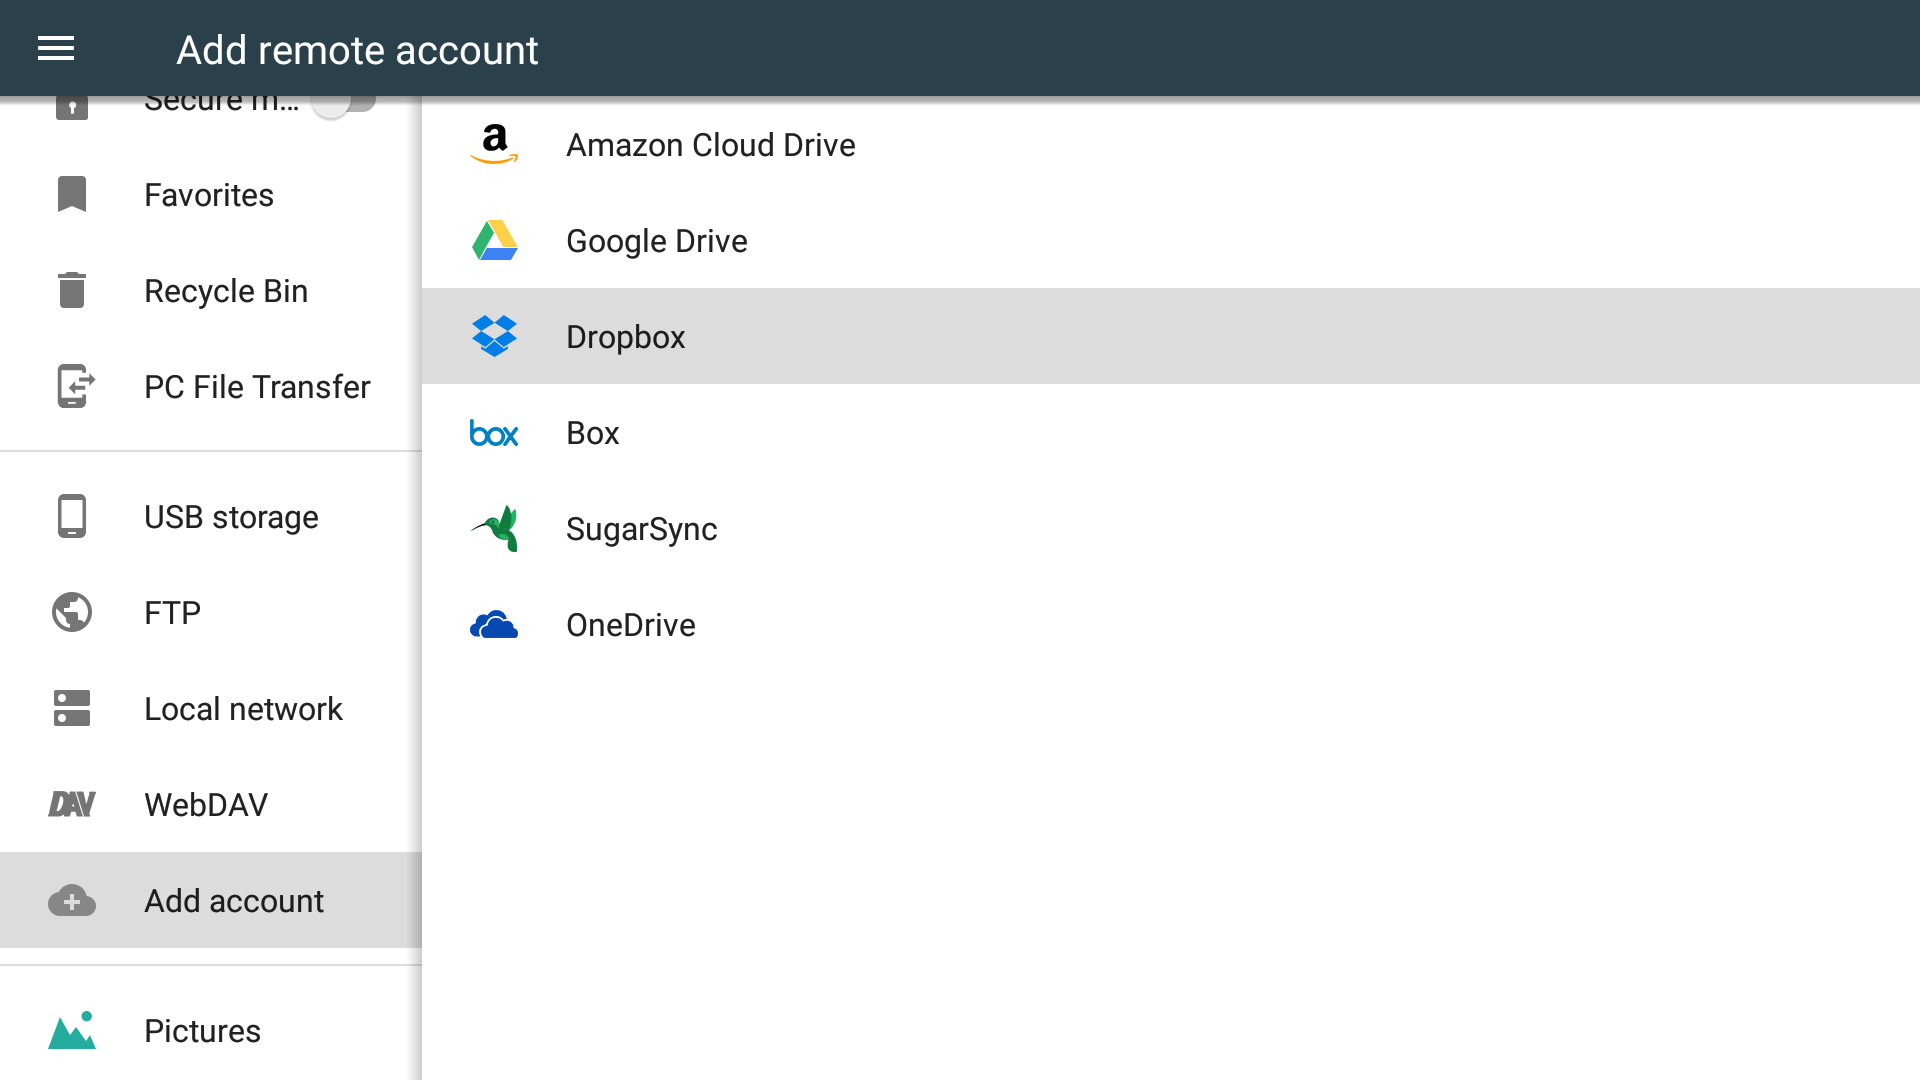Click the Local network servers icon

[71, 708]
